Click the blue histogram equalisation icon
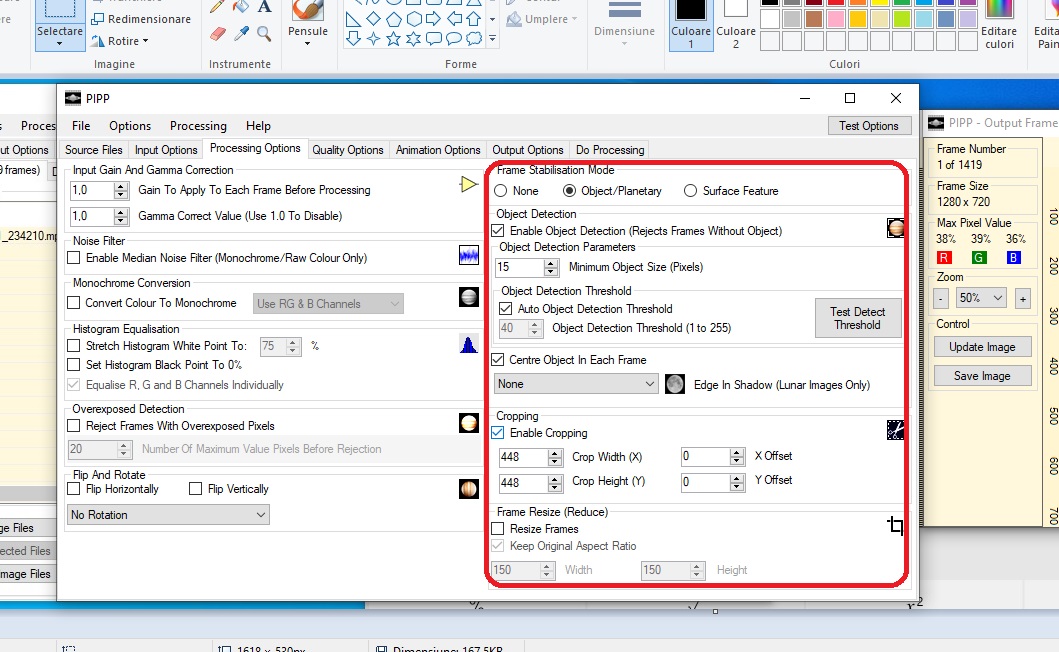Image resolution: width=1059 pixels, height=652 pixels. (x=469, y=344)
